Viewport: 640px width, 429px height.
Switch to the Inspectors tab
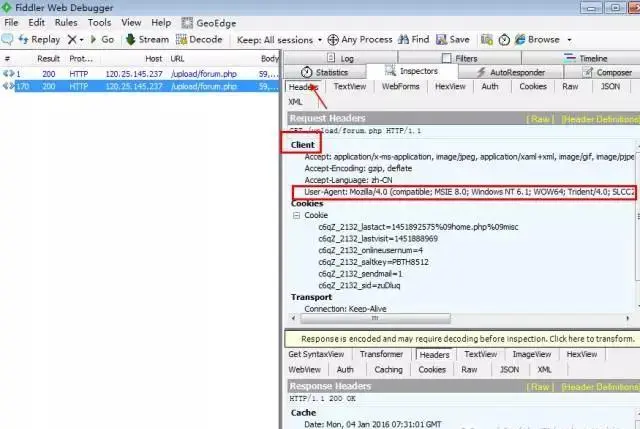[411, 71]
